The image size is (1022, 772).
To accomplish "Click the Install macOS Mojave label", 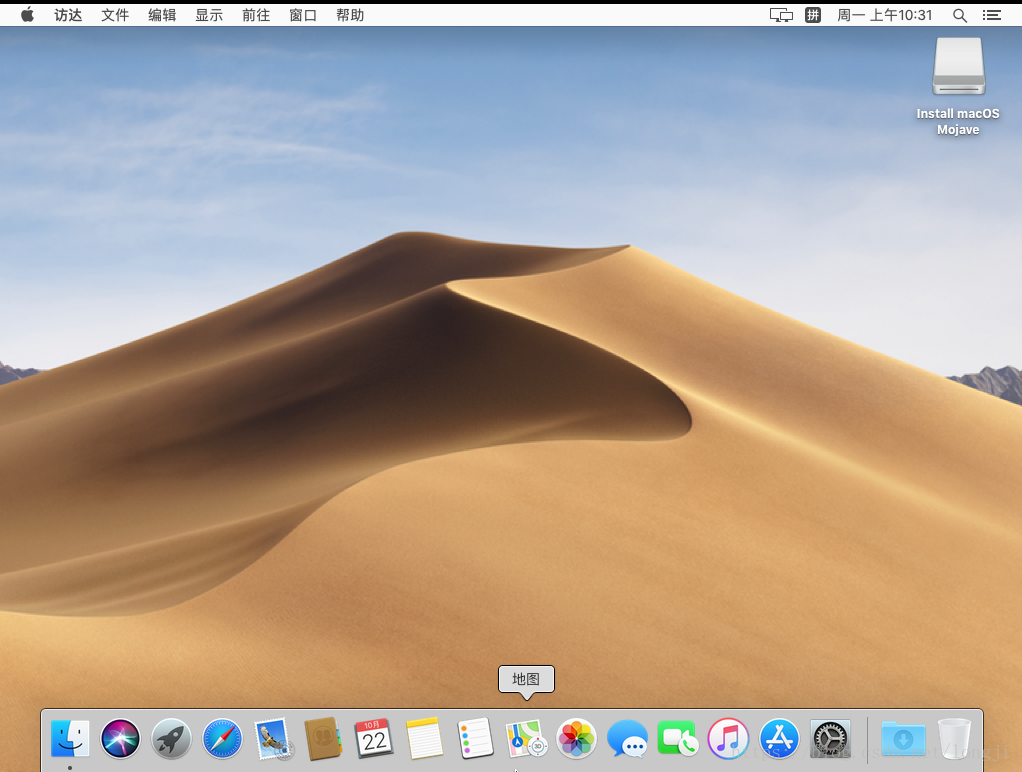I will 958,121.
